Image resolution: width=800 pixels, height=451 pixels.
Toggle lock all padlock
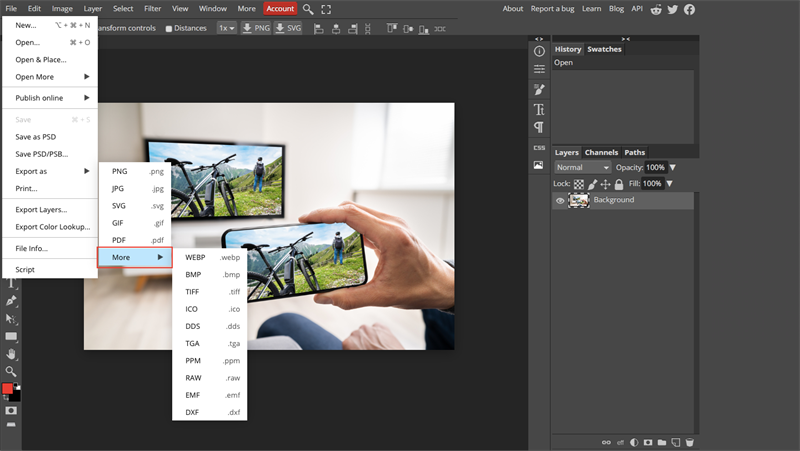click(x=619, y=184)
